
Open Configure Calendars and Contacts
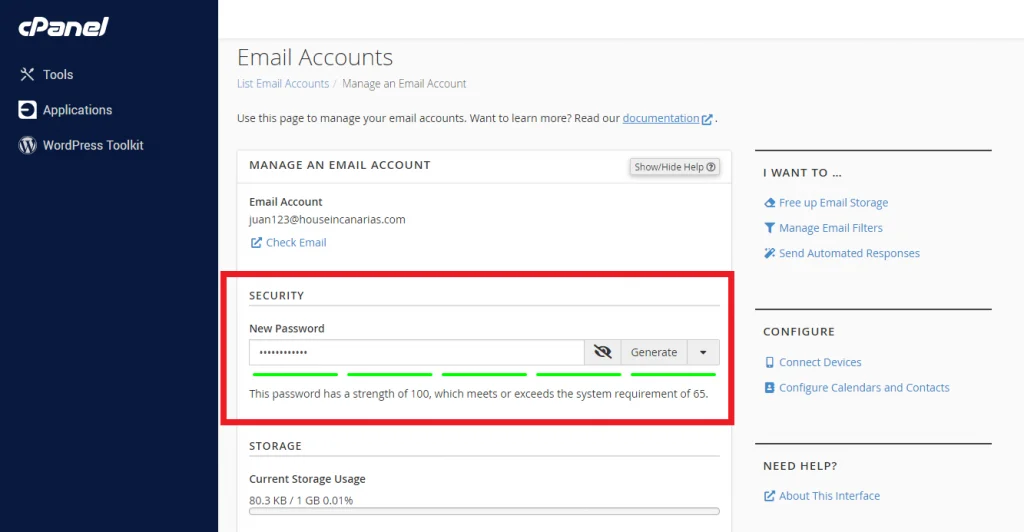[864, 388]
